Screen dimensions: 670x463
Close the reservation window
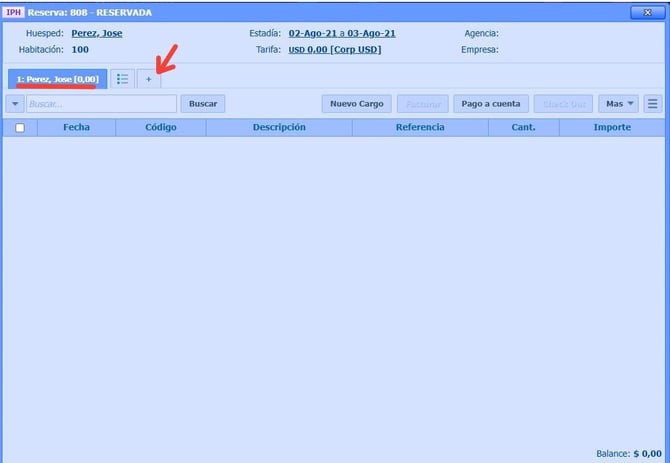click(645, 12)
